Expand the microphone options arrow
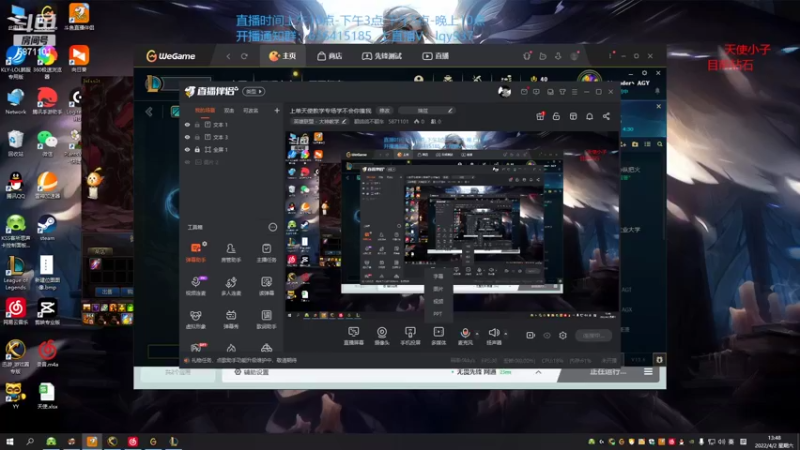The width and height of the screenshot is (800, 450). [477, 334]
